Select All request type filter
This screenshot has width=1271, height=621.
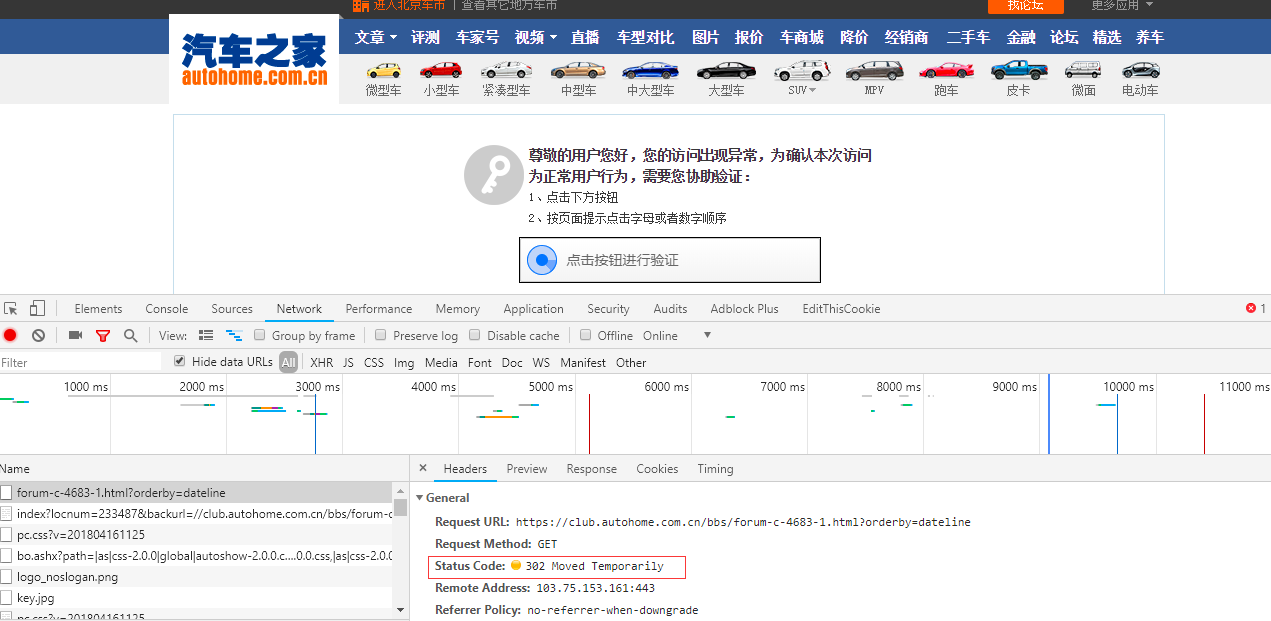tap(288, 362)
